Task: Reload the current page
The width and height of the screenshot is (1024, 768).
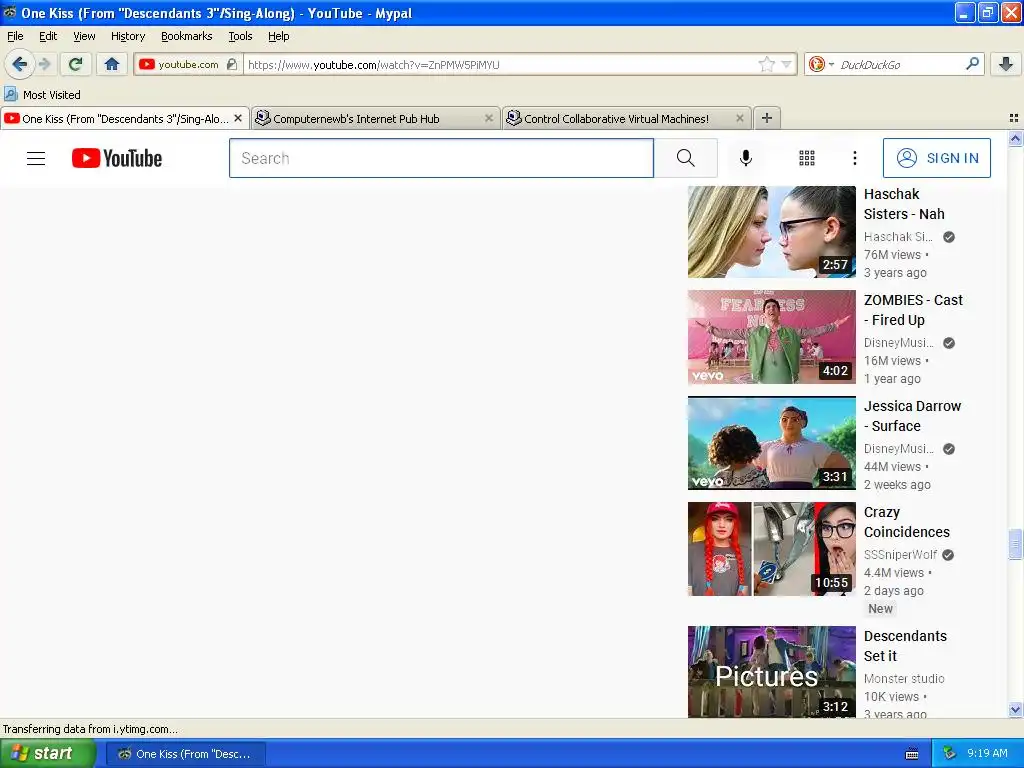Action: [x=76, y=64]
